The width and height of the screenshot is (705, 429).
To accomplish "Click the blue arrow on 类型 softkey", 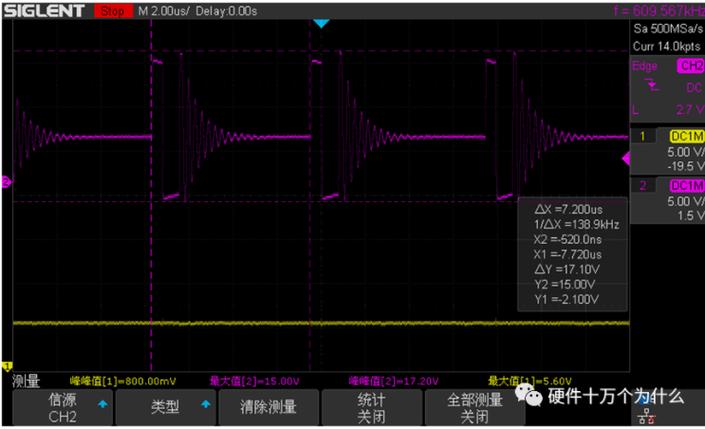I will point(205,404).
